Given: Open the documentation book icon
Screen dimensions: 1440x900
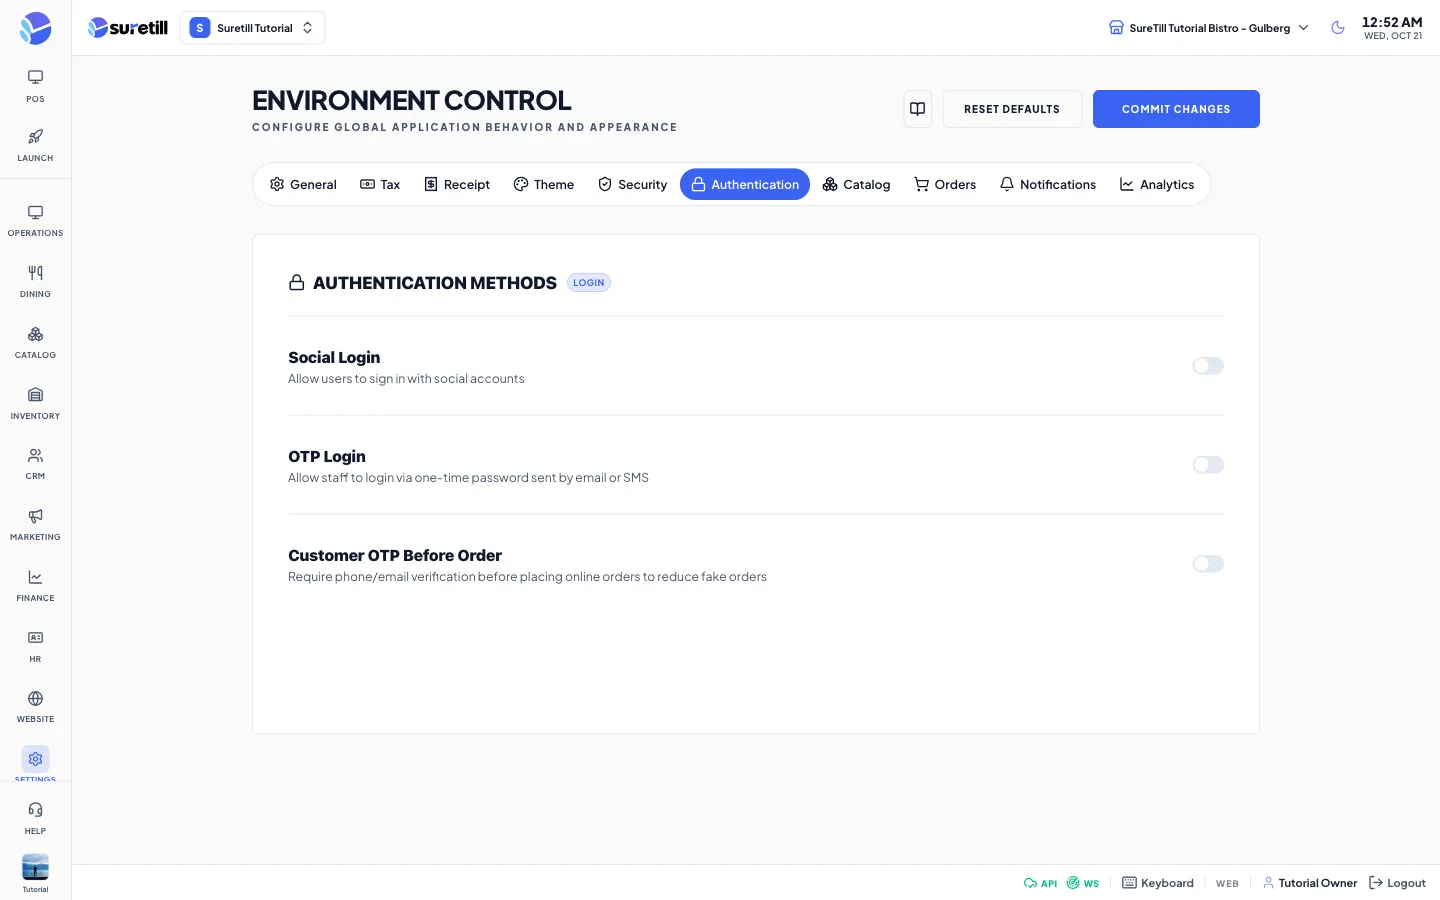Looking at the screenshot, I should coord(917,109).
